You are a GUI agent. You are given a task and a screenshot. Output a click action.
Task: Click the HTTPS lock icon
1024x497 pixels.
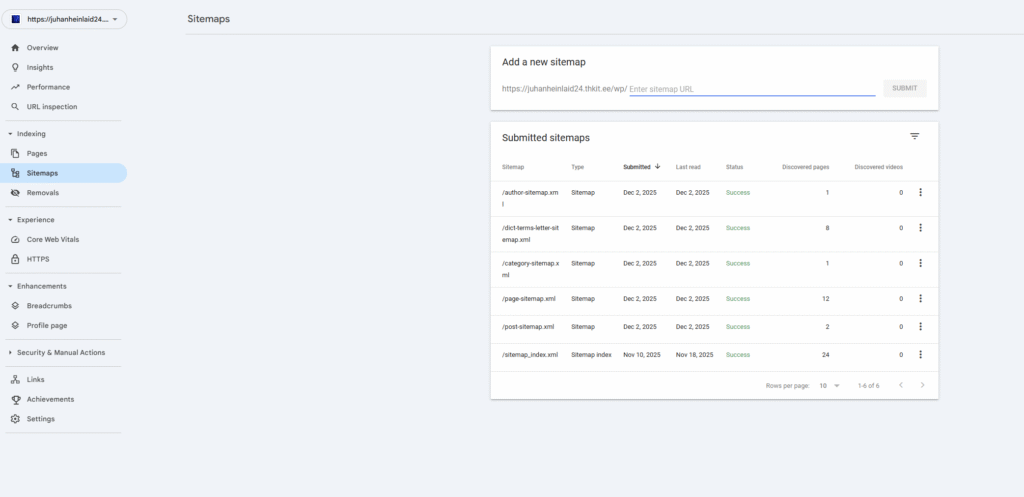point(15,259)
